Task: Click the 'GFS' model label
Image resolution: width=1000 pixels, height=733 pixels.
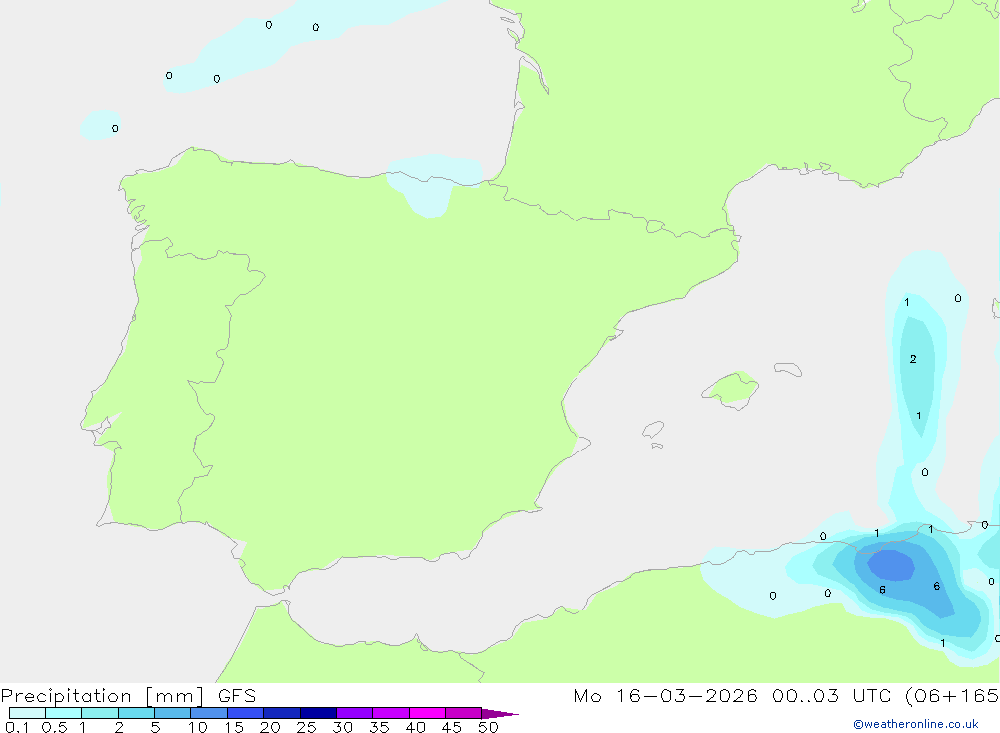Action: (237, 696)
